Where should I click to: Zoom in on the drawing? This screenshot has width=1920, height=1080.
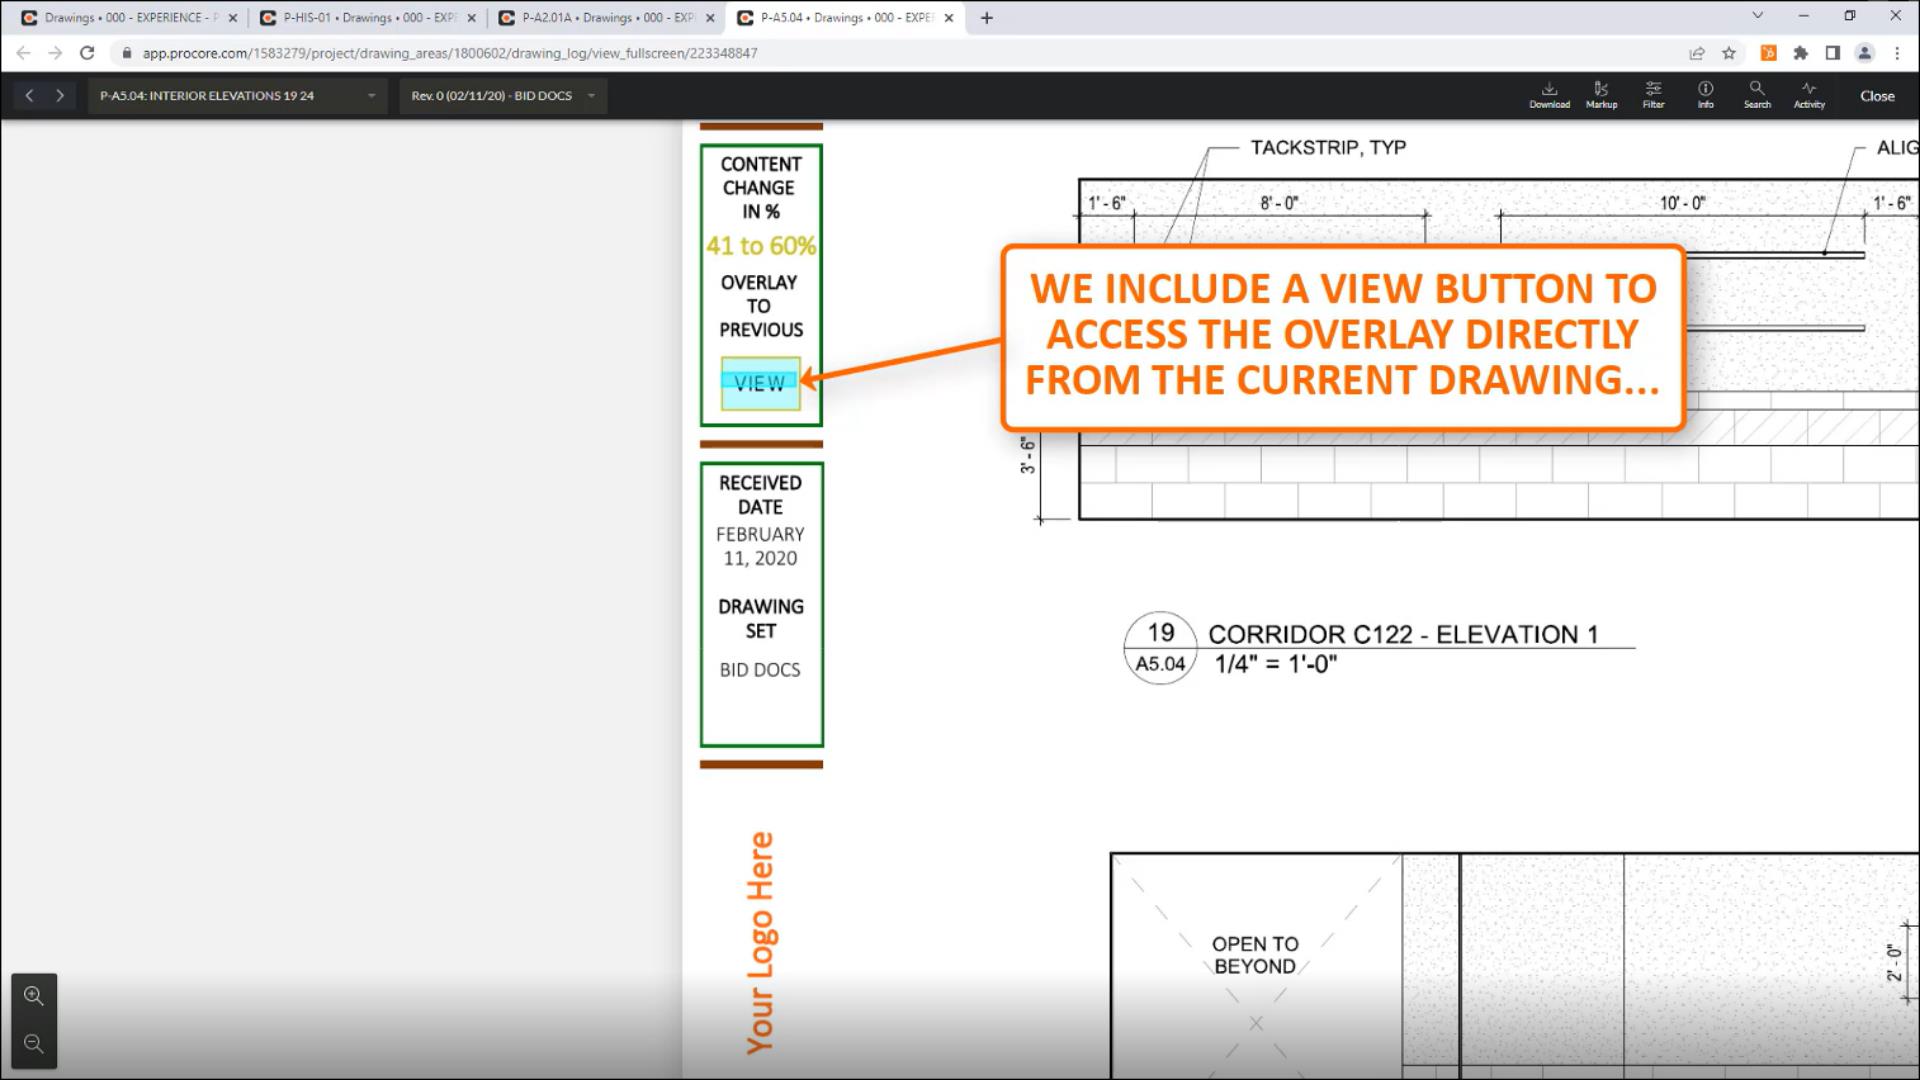pos(34,996)
